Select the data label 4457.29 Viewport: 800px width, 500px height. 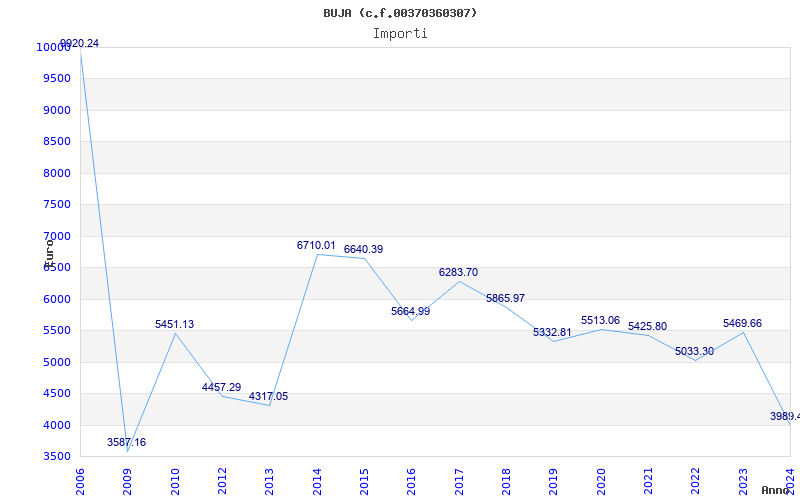pos(221,387)
